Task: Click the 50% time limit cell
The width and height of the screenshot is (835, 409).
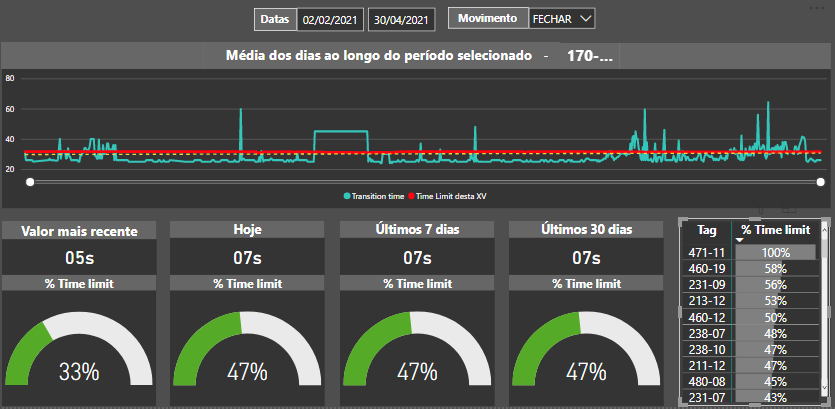Action: tap(775, 317)
